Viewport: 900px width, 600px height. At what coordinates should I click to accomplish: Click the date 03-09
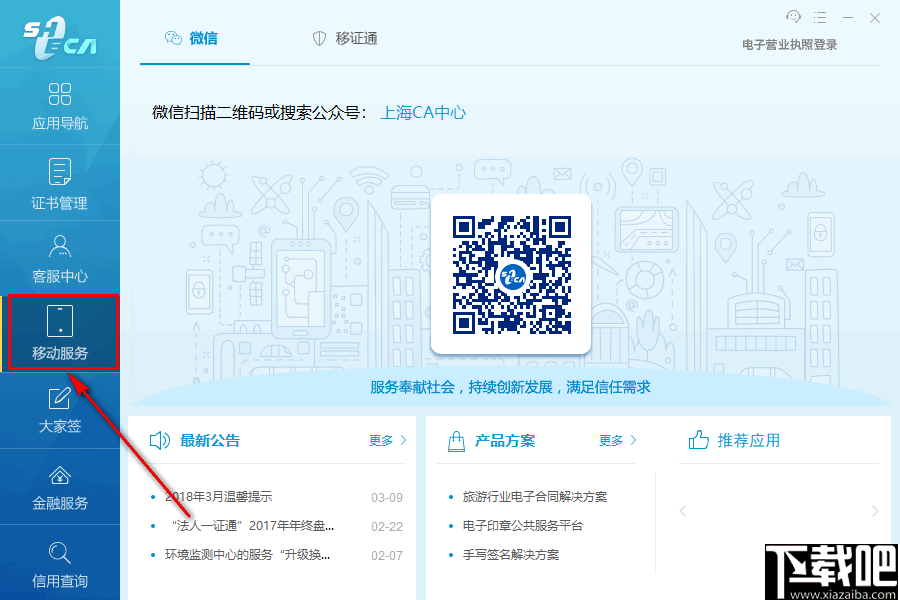[387, 497]
